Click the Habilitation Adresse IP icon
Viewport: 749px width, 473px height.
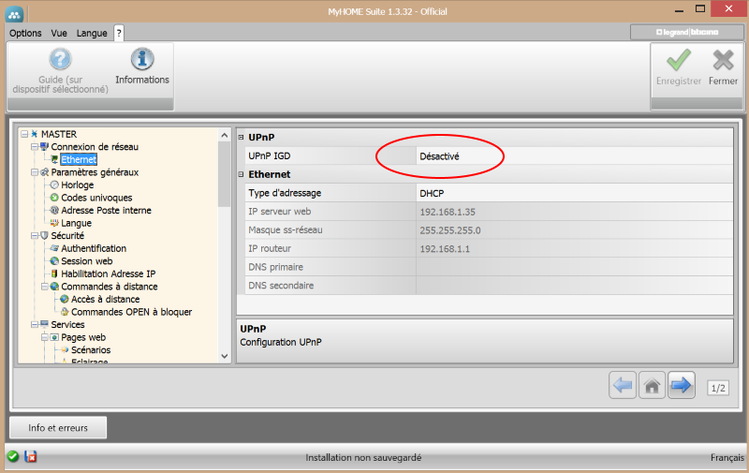tap(54, 274)
